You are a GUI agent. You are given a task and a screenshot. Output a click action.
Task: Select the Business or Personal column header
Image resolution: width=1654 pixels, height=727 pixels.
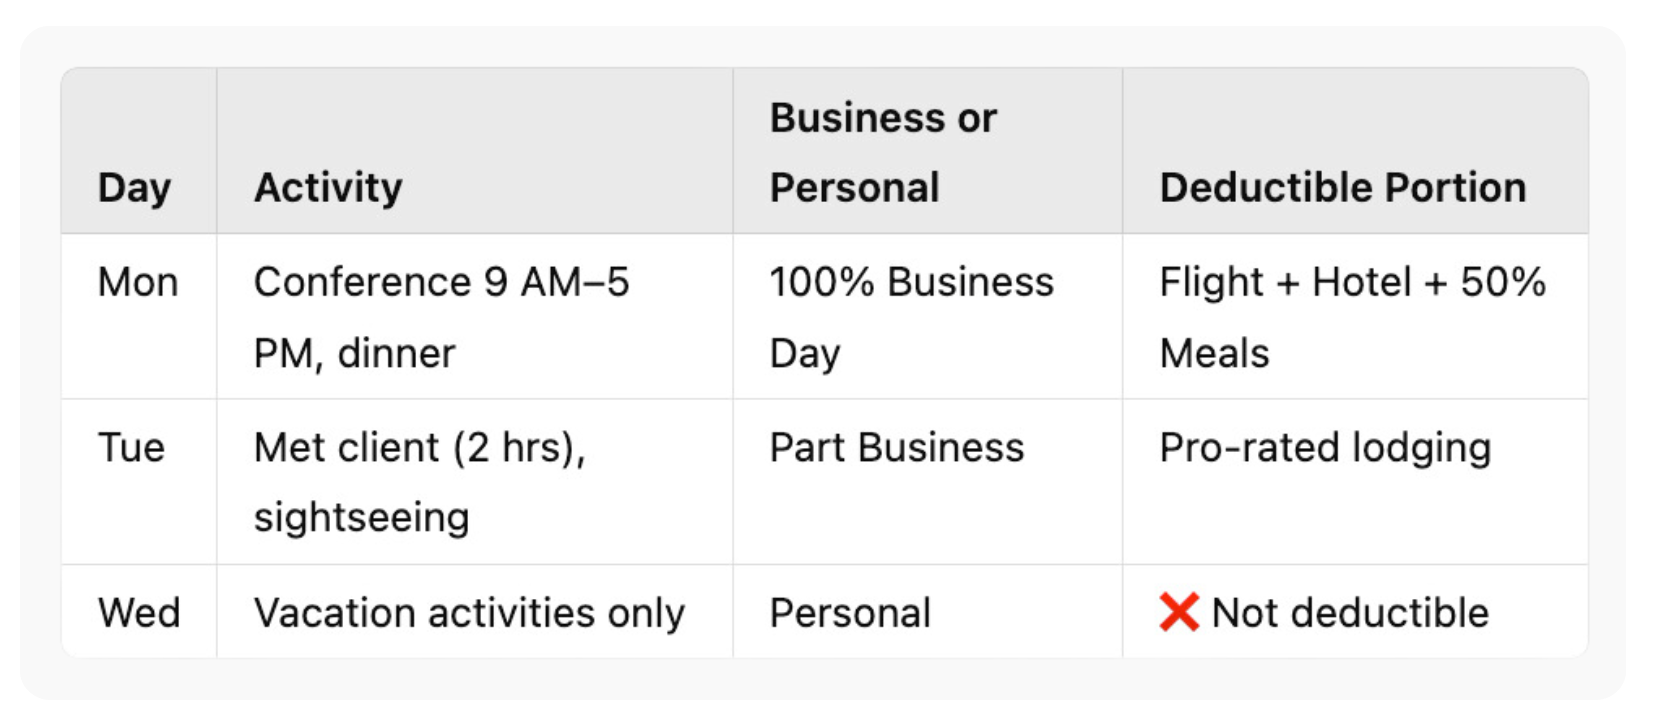[883, 152]
